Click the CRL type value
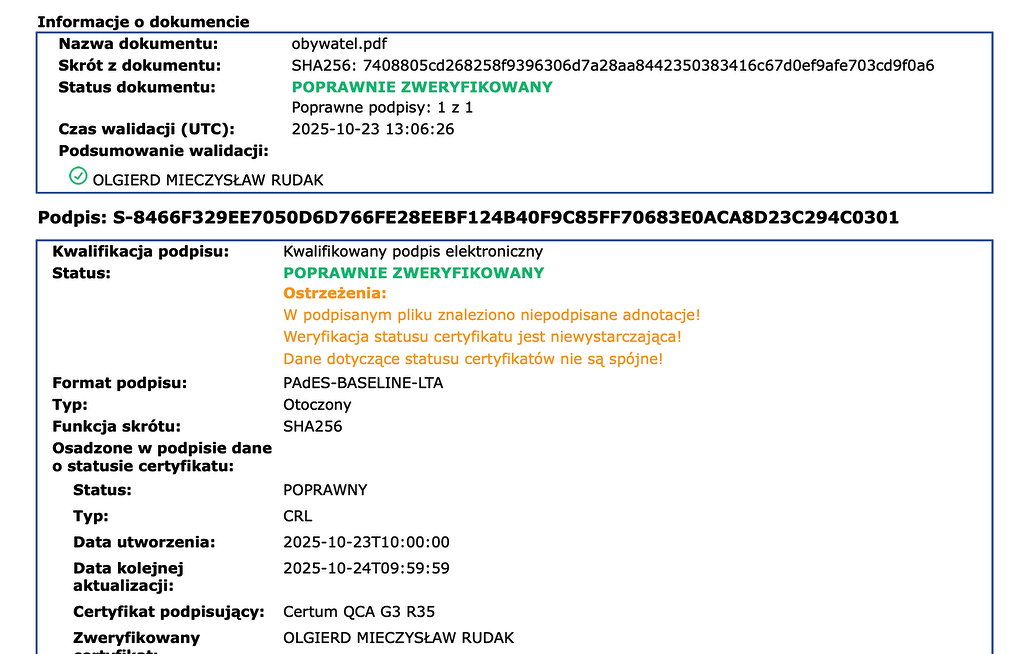This screenshot has height=654, width=1024. pos(298,516)
